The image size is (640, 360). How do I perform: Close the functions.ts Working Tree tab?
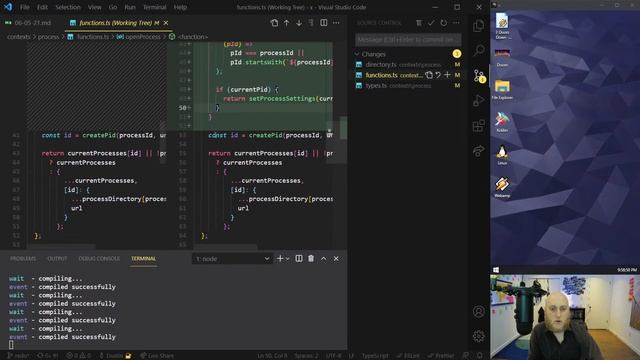(166, 23)
